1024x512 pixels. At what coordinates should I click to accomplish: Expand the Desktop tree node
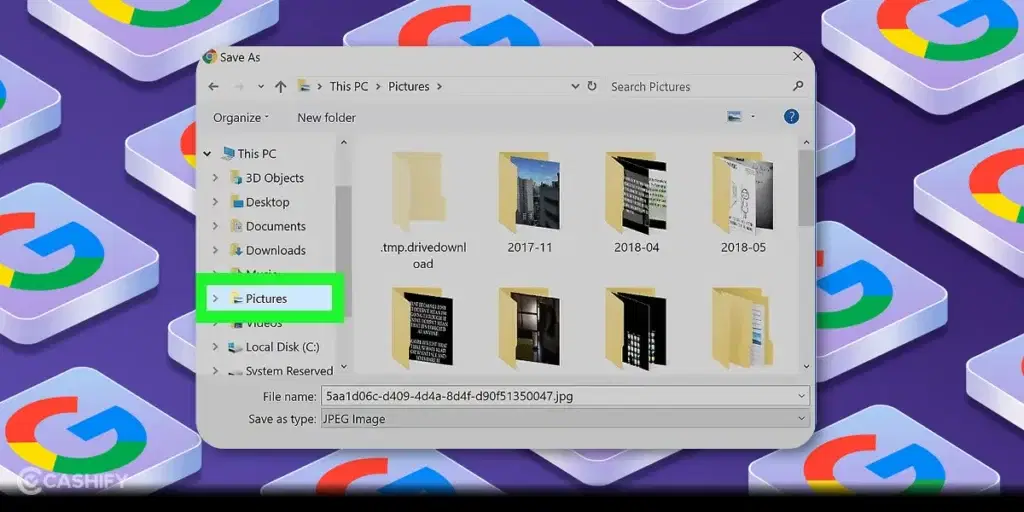(x=216, y=202)
